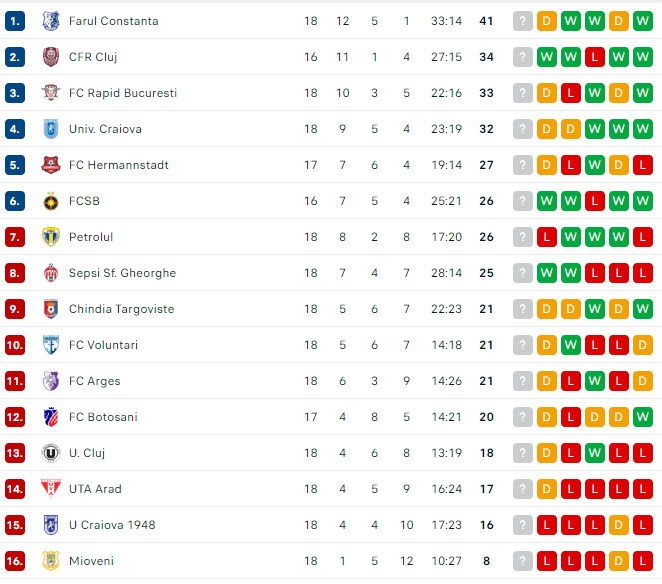Click the Farul Constanta club crest

point(51,21)
